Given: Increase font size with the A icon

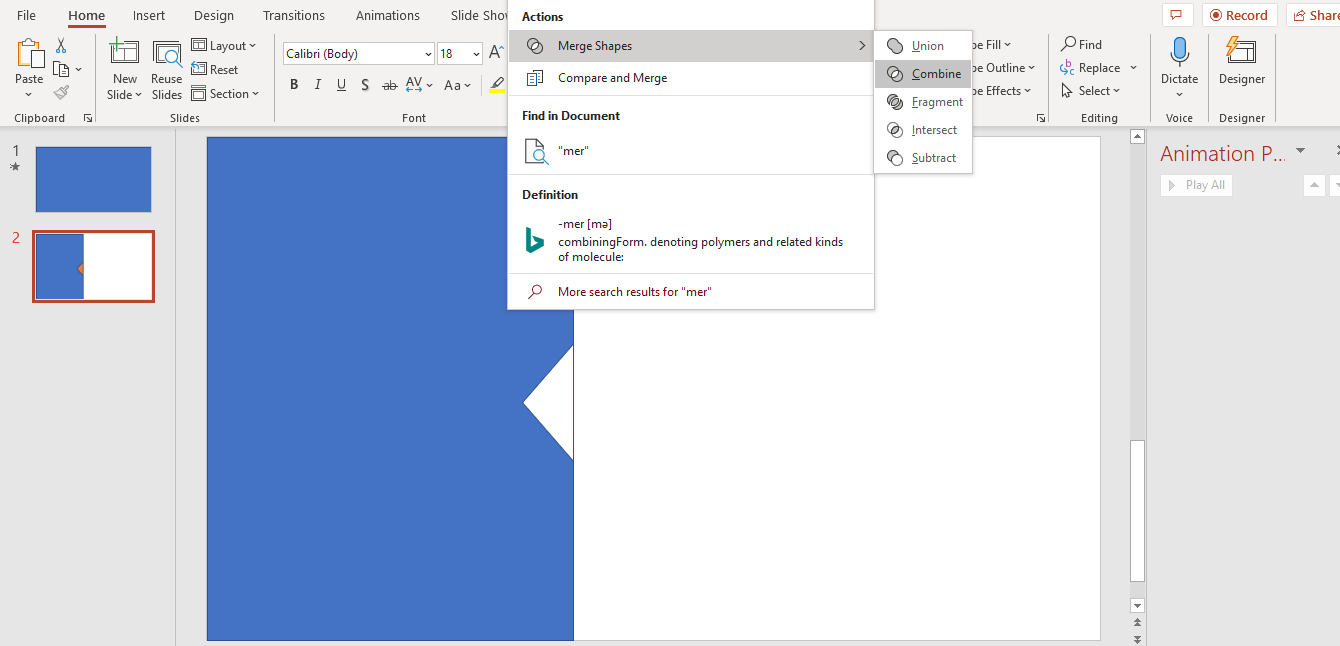Looking at the screenshot, I should coord(496,53).
